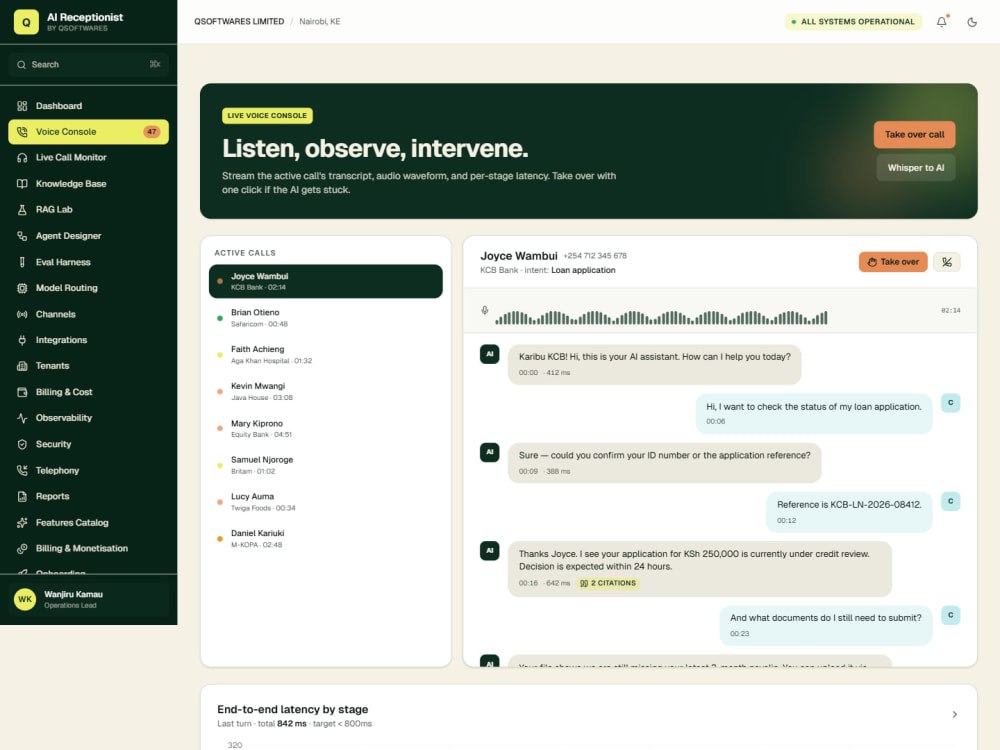The width and height of the screenshot is (1000, 750).
Task: Click the Eval Harness icon
Action: click(x=22, y=262)
